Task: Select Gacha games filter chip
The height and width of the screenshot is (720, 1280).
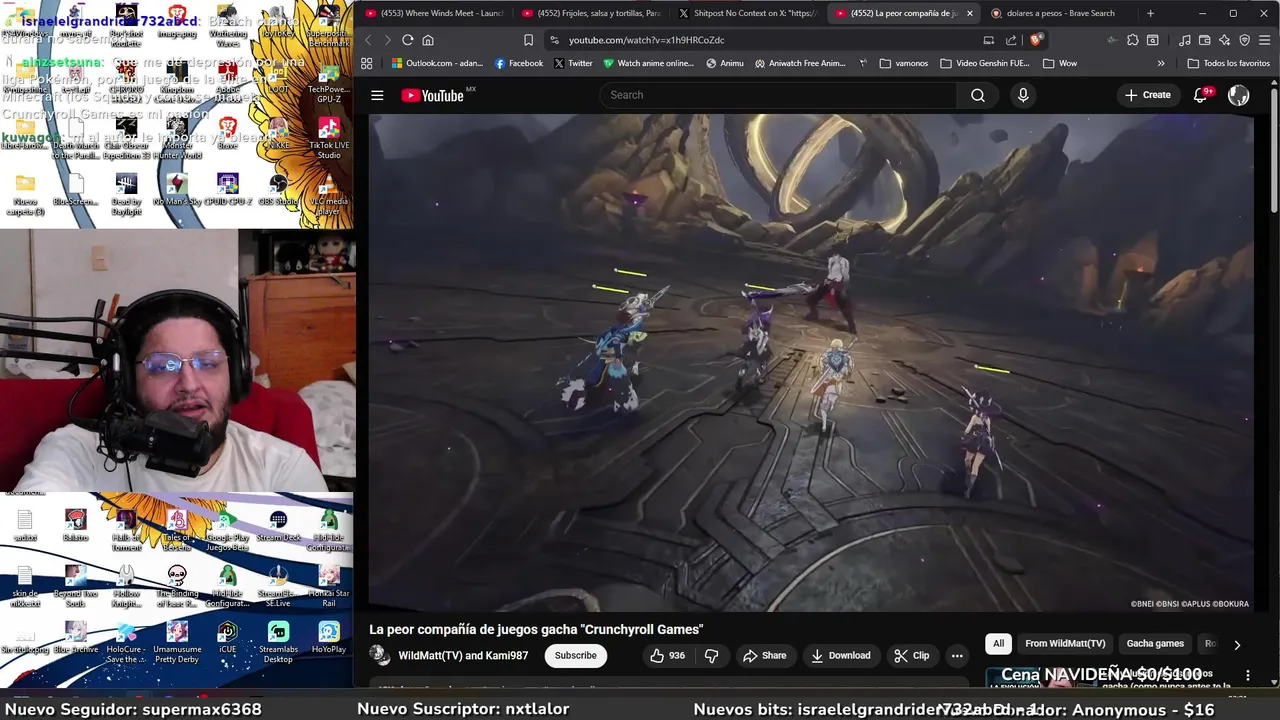Action: 1155,644
